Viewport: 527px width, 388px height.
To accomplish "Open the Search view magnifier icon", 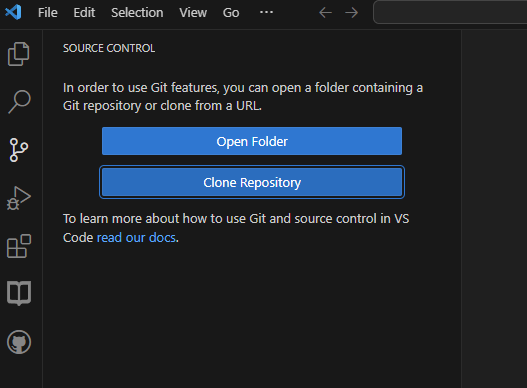I will (19, 102).
